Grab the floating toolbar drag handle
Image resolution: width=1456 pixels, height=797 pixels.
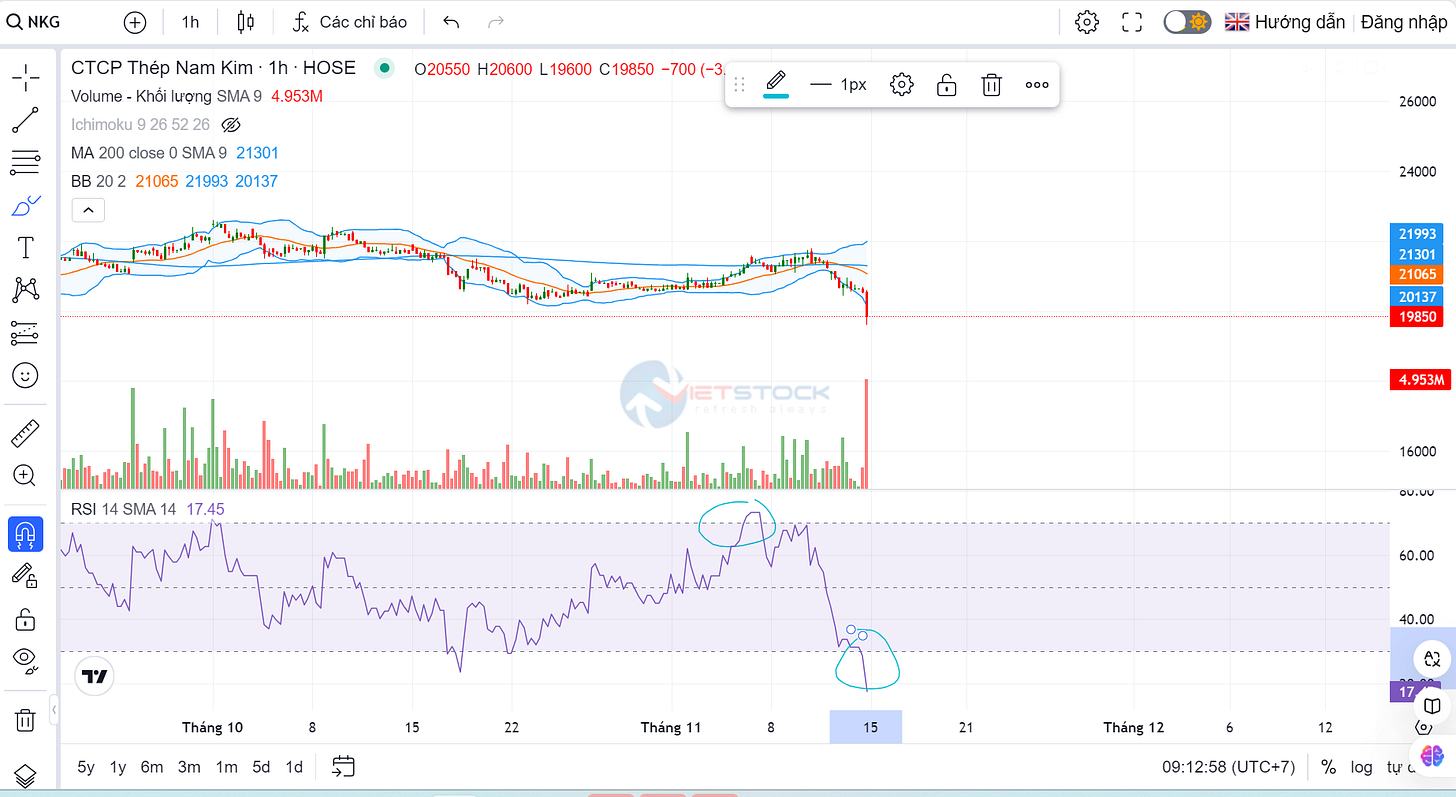pyautogui.click(x=740, y=85)
